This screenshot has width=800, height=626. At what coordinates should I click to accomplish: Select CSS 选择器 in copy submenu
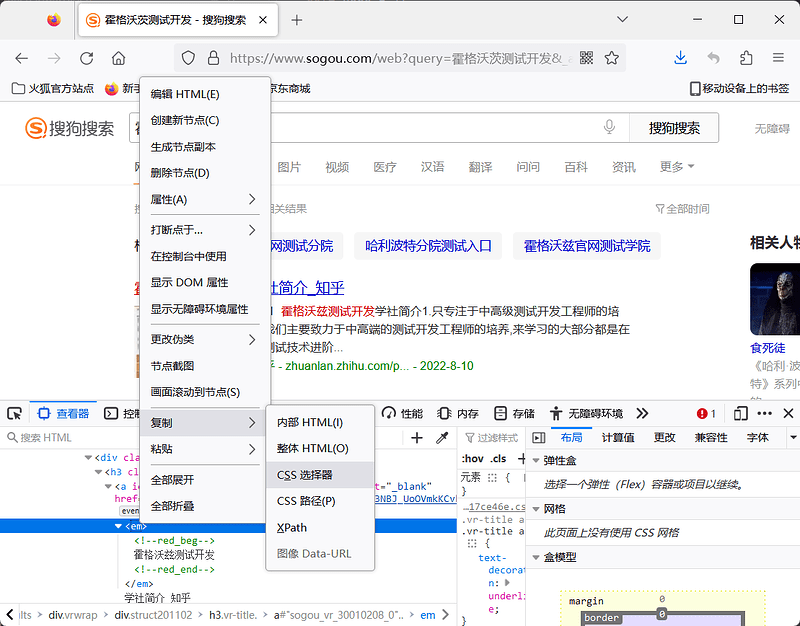[320, 474]
